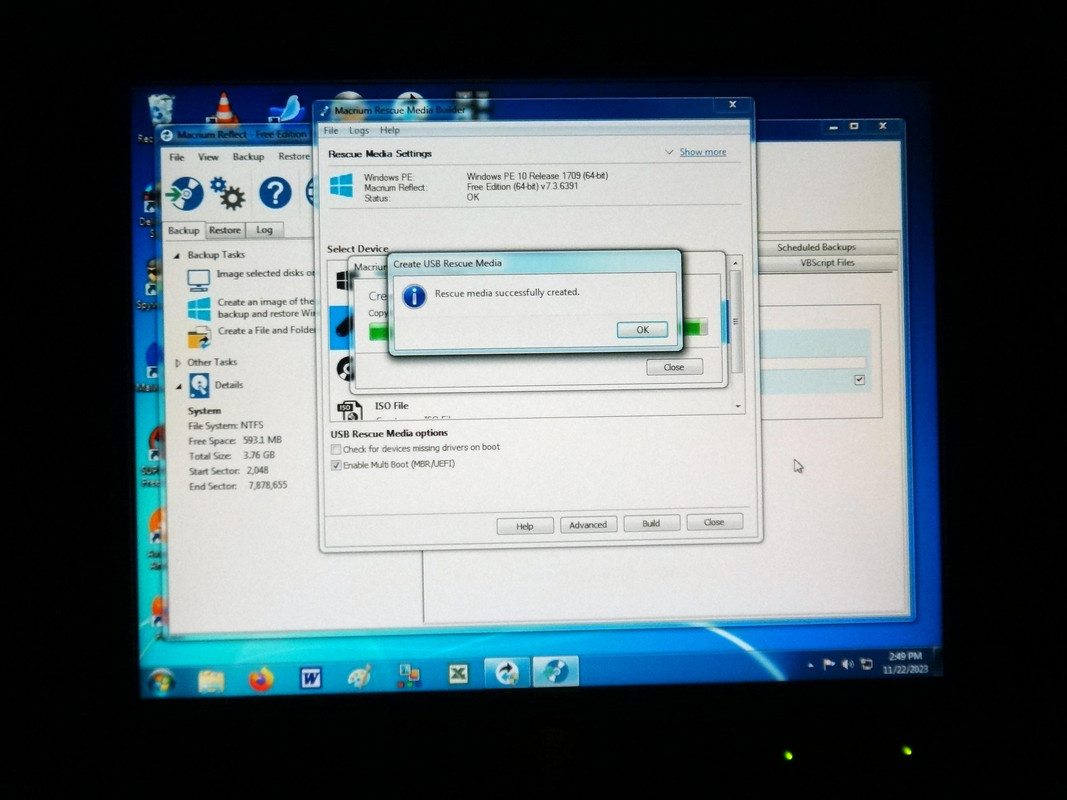Open Restore menu in Macrium Reflect window
The height and width of the screenshot is (800, 1067).
point(293,156)
